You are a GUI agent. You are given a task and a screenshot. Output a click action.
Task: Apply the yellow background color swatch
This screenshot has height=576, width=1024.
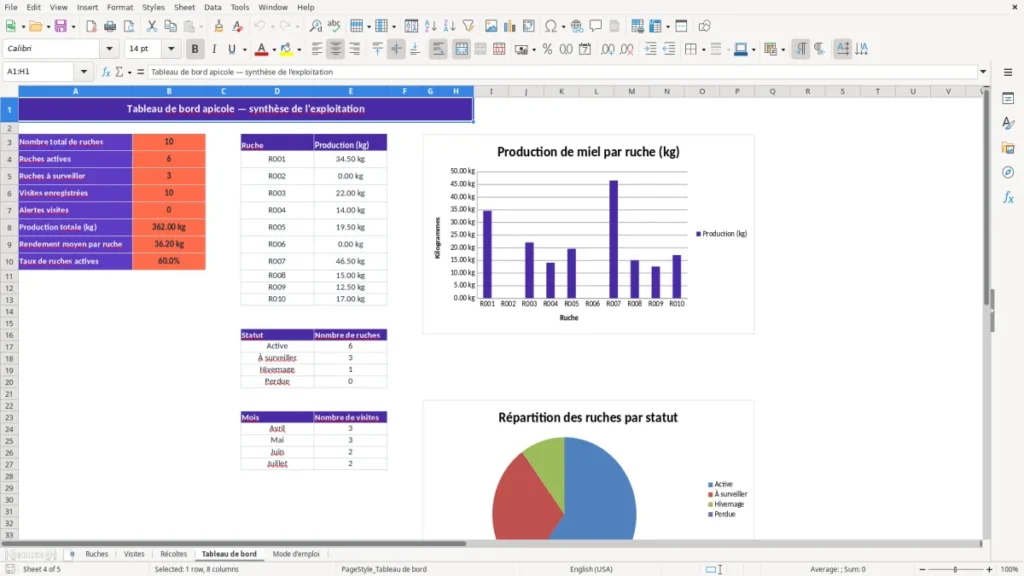(x=286, y=49)
